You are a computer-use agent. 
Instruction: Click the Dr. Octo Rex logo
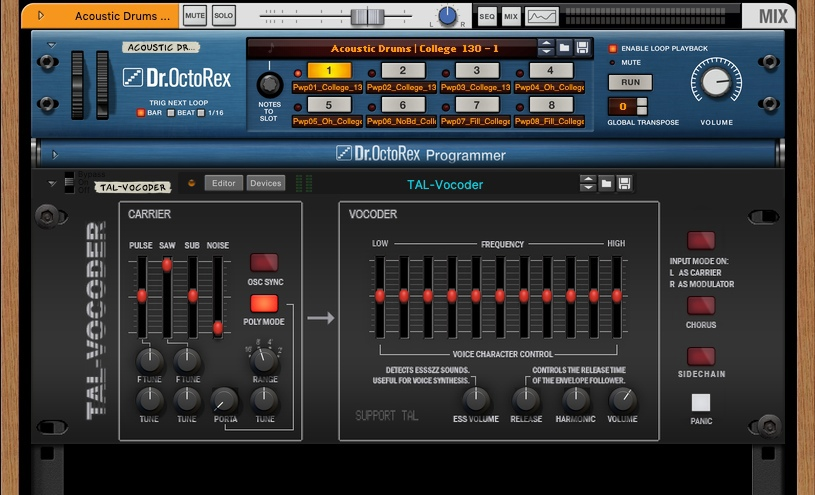177,78
